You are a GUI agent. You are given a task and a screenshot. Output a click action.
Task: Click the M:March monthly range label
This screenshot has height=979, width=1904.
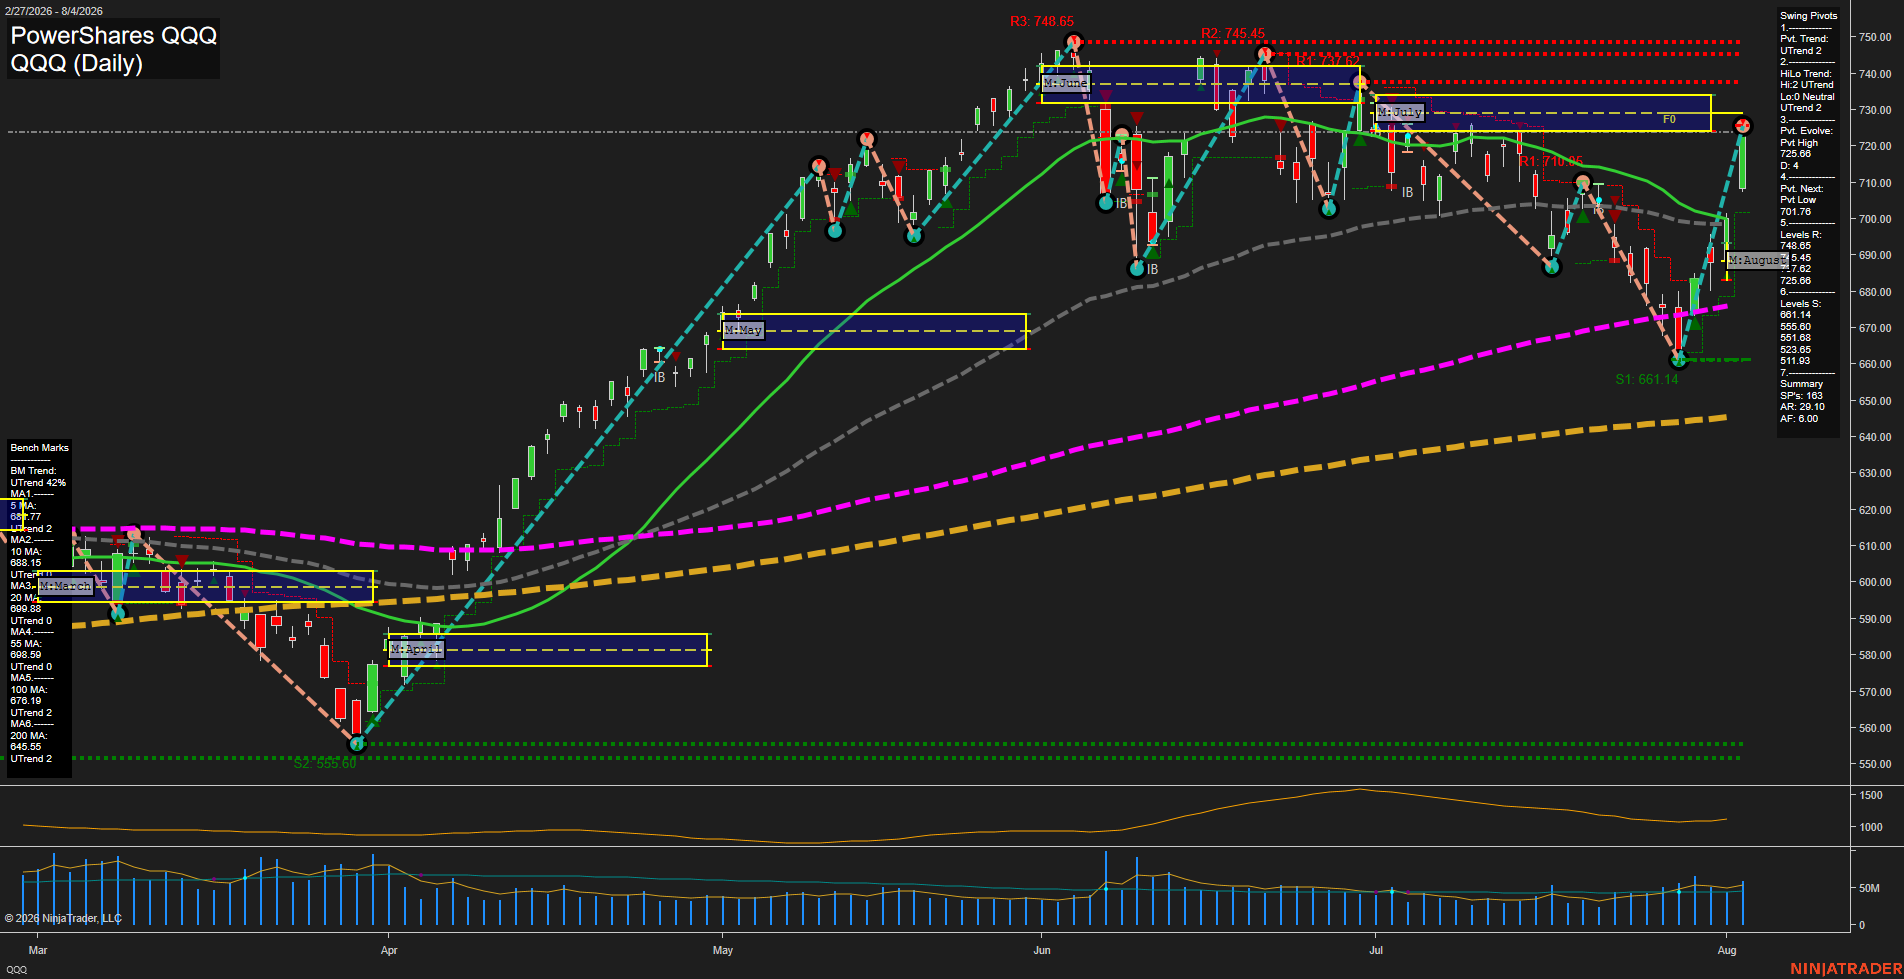(66, 586)
